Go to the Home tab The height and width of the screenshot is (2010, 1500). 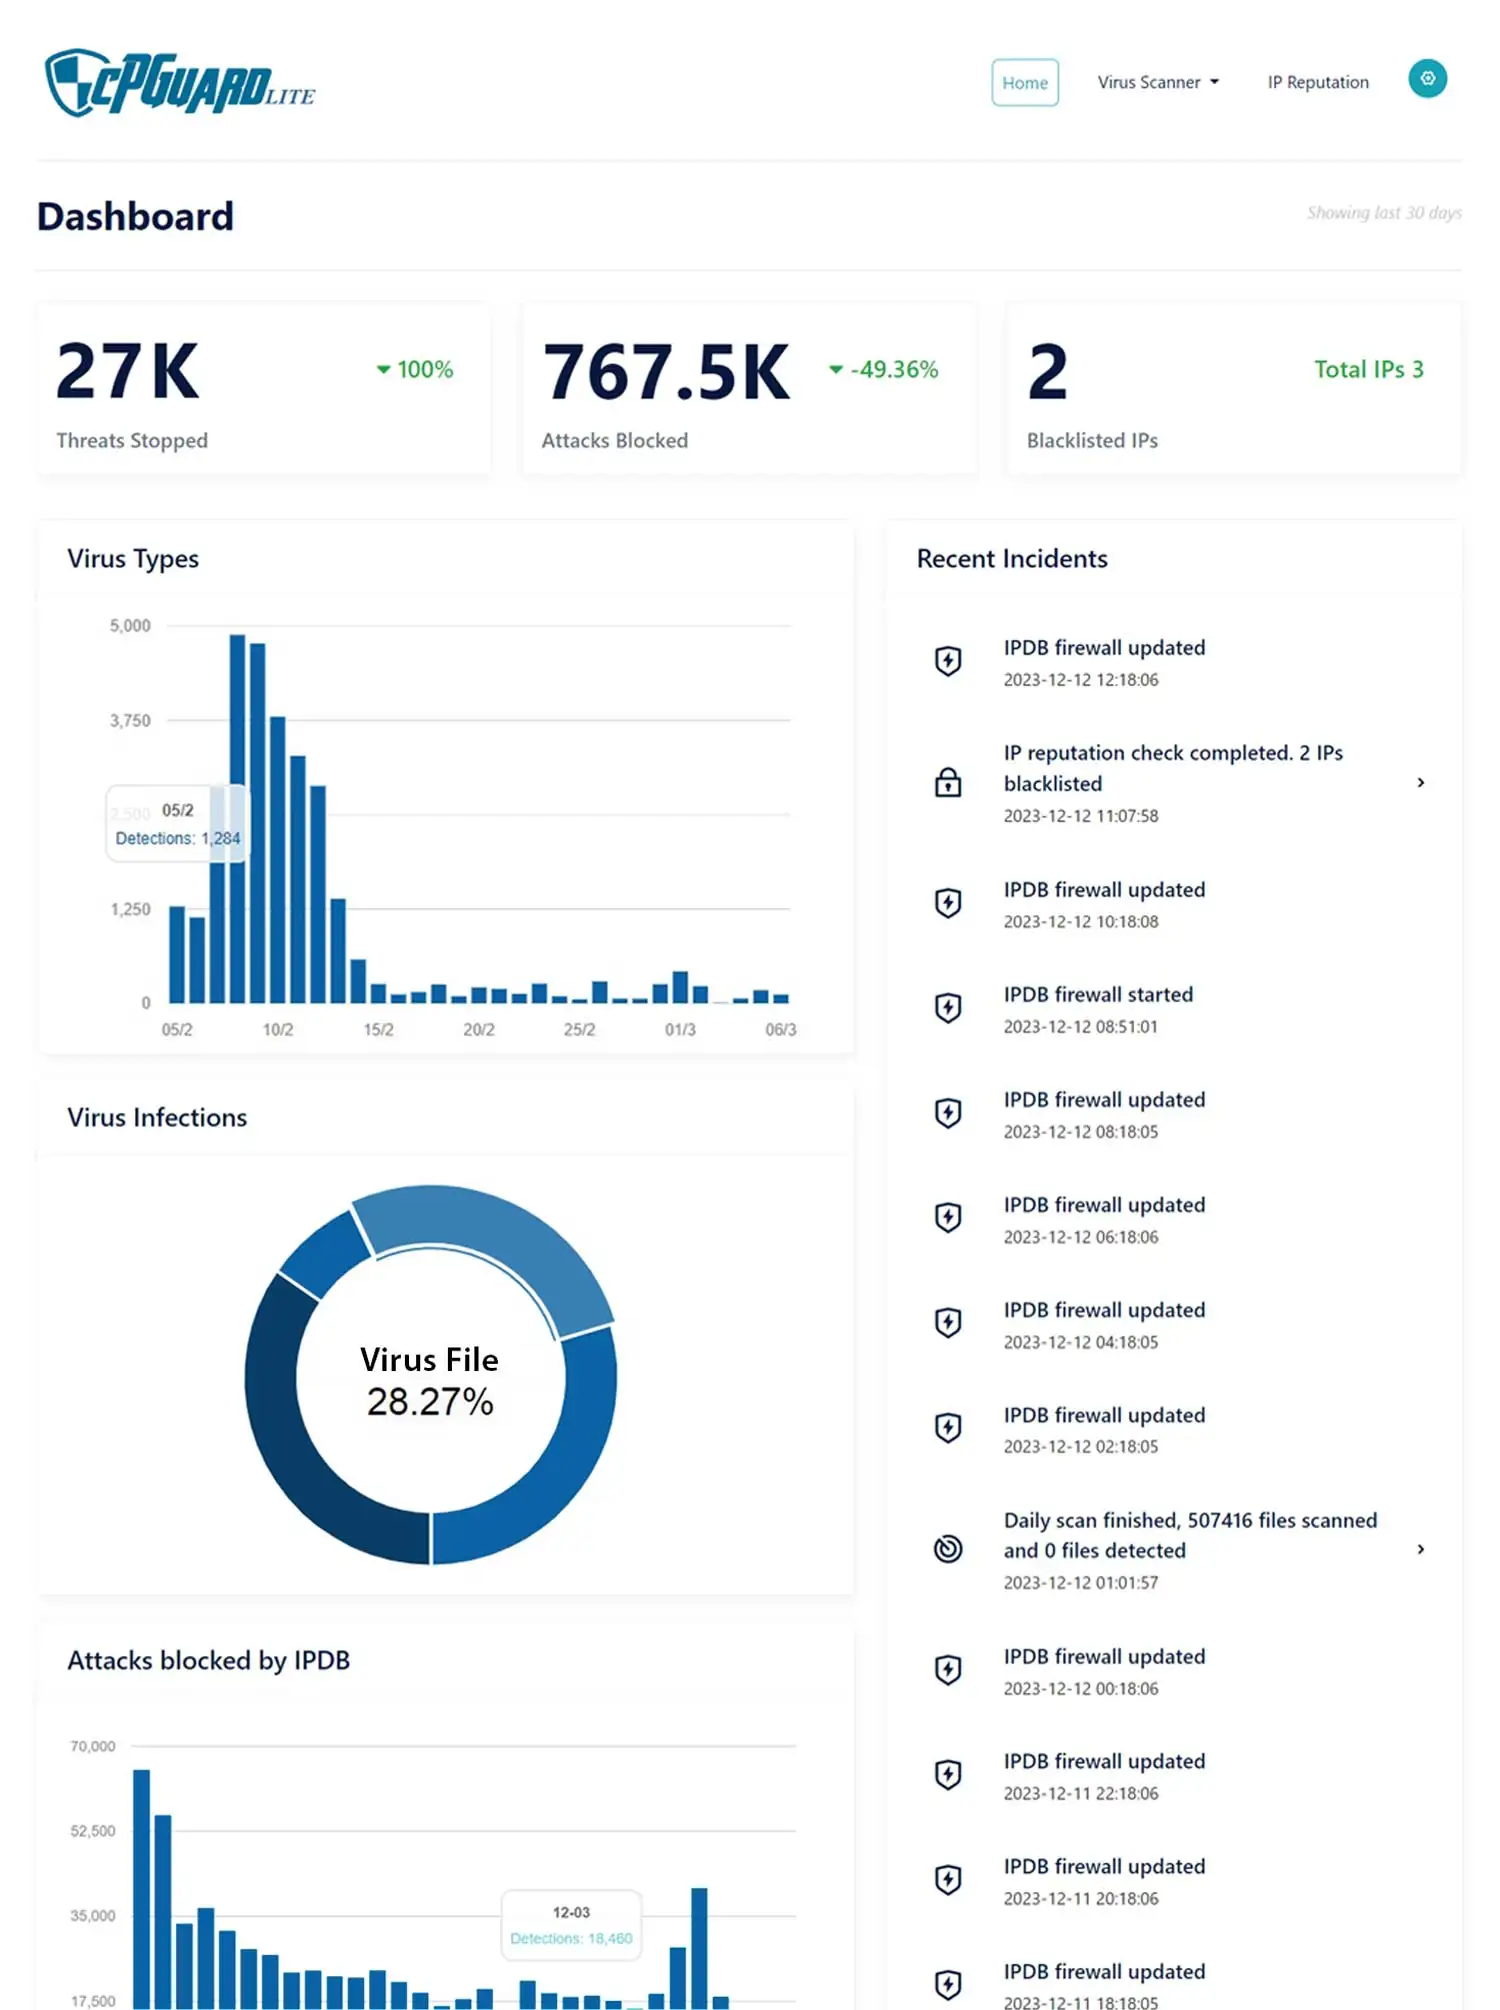click(1025, 82)
